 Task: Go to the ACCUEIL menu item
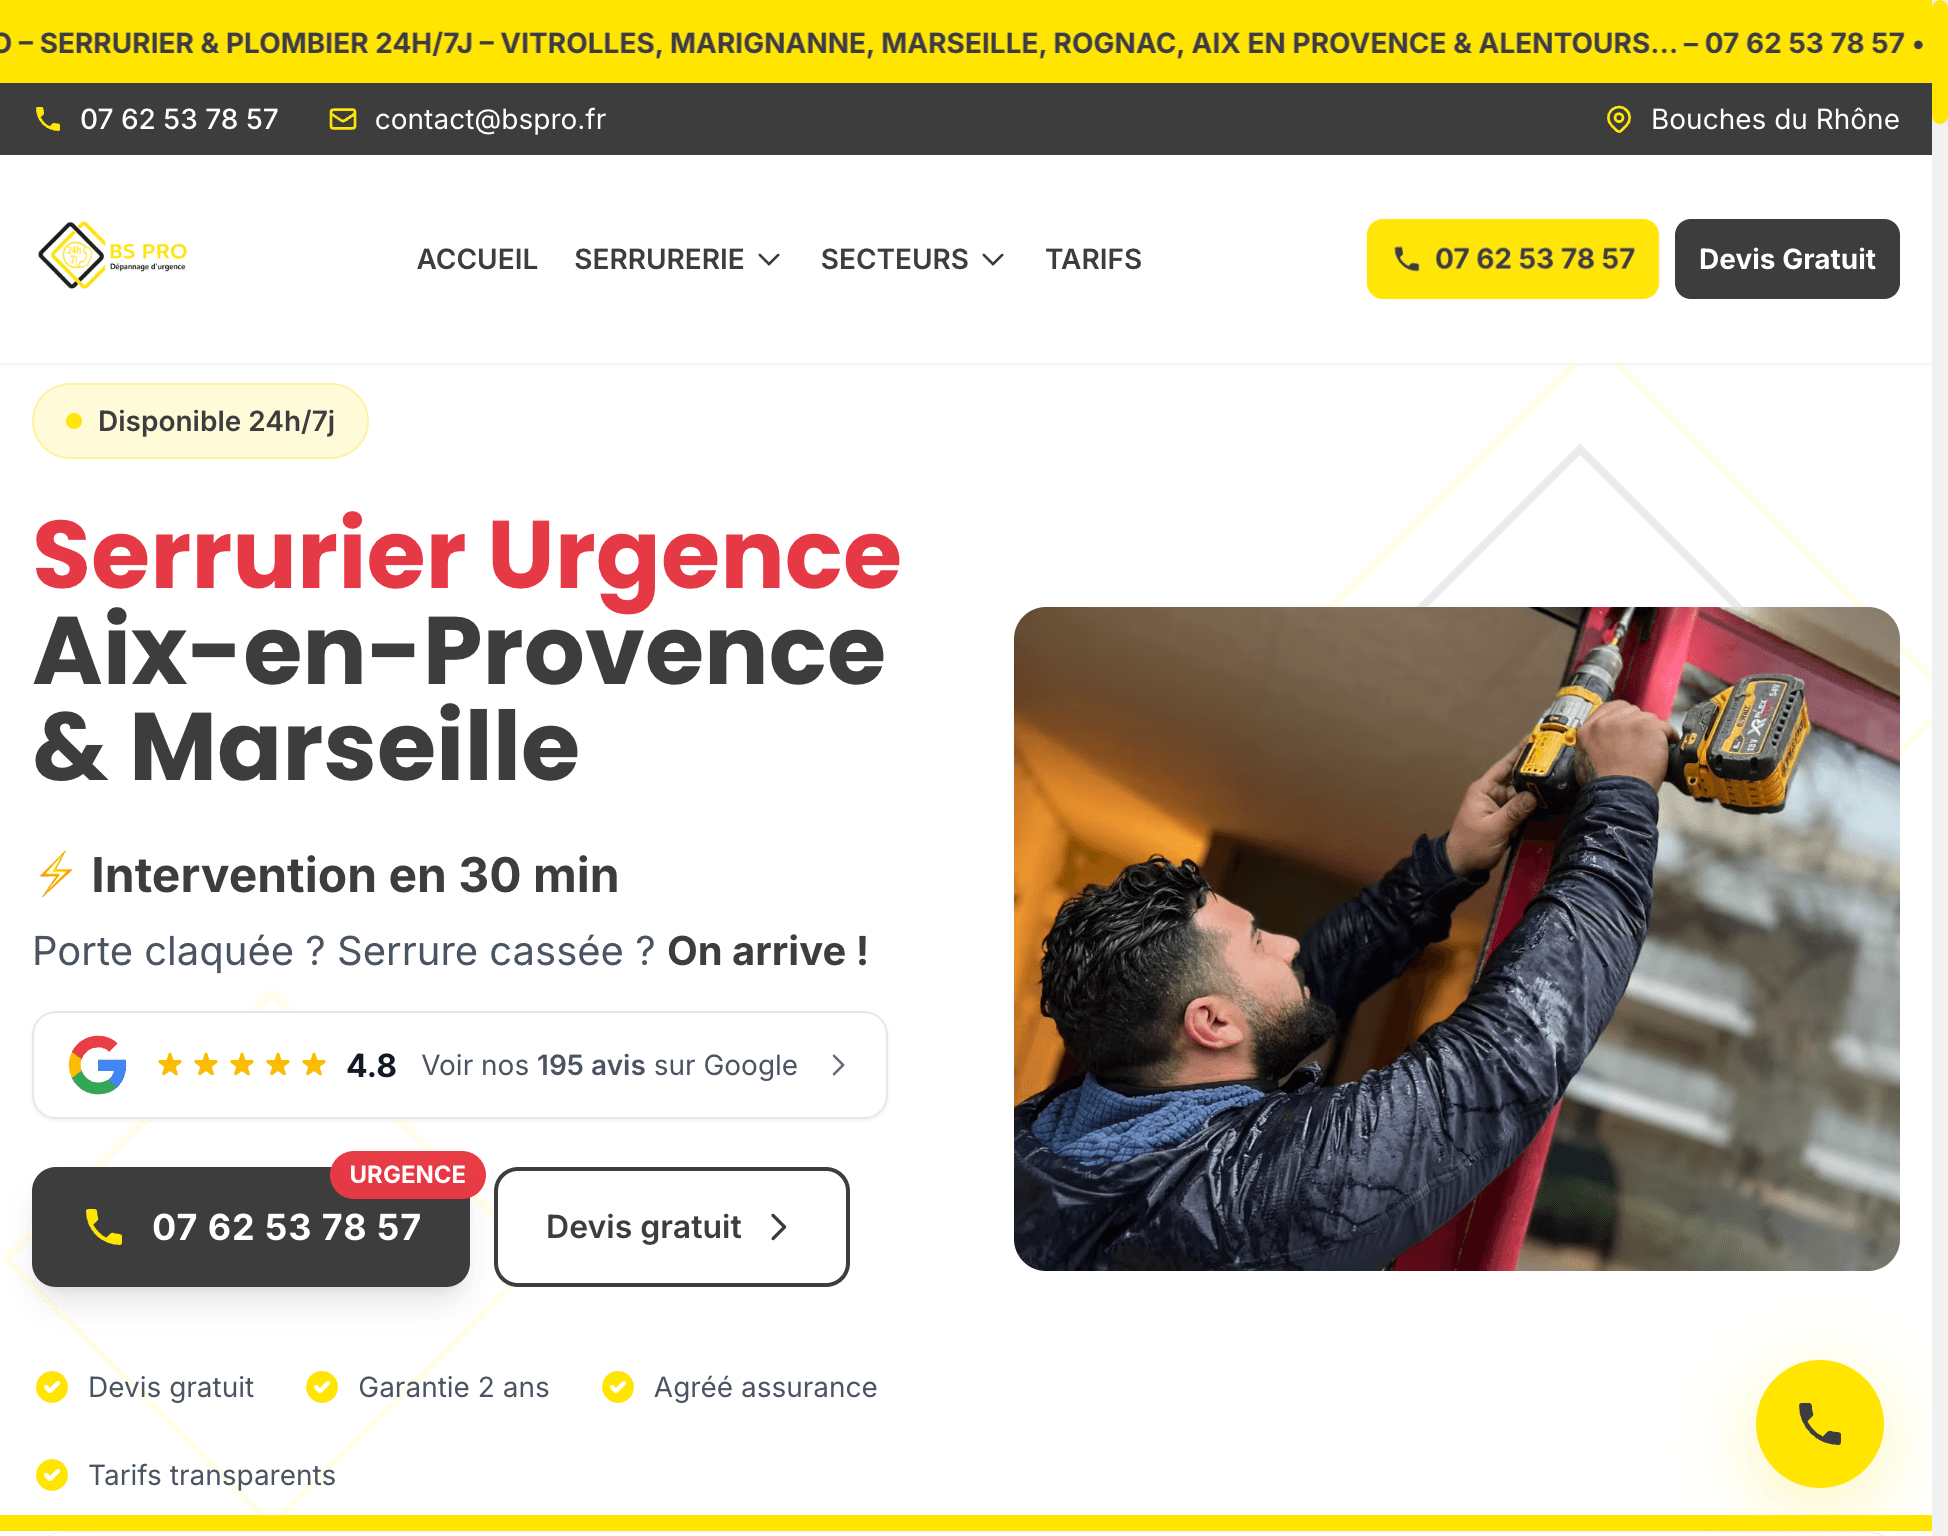(477, 259)
